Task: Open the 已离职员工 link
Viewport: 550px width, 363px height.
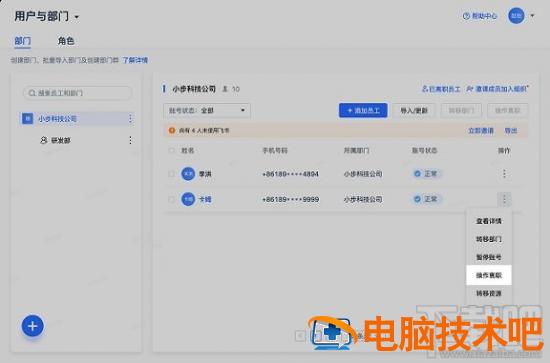Action: (441, 89)
